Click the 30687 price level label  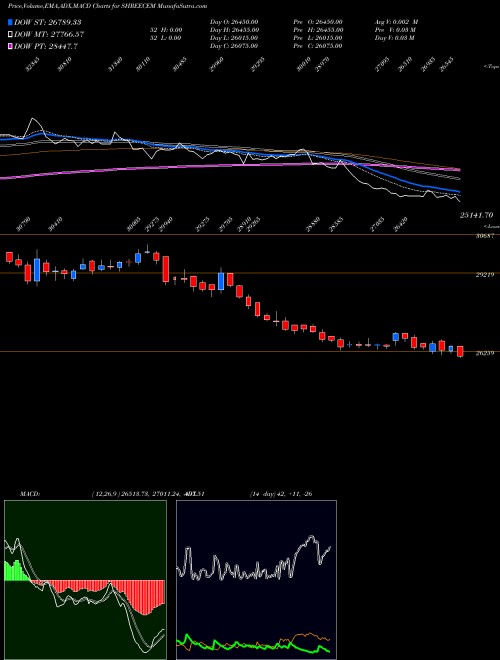click(x=484, y=236)
